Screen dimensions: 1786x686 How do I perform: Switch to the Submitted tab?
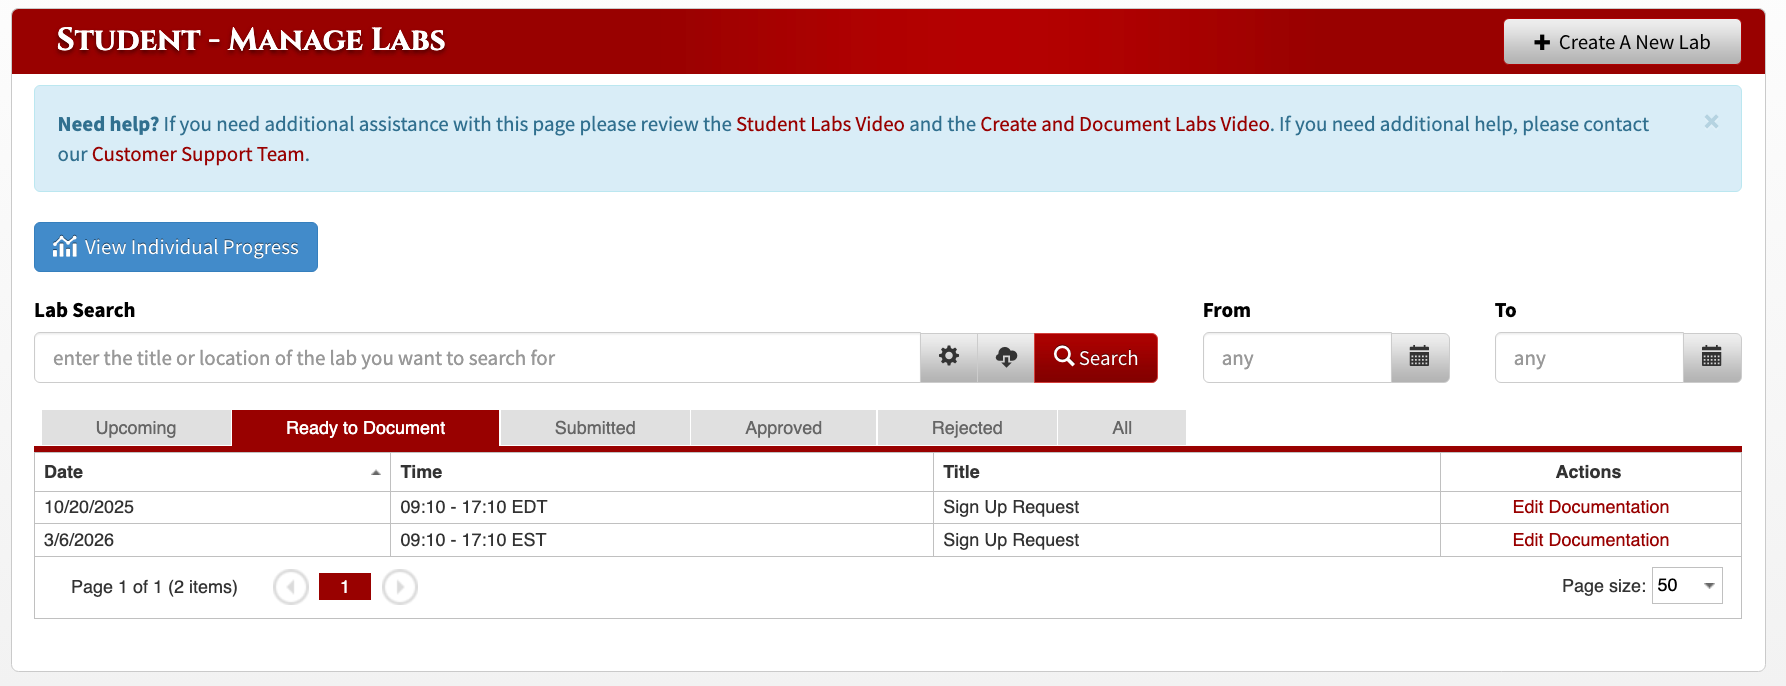pos(595,428)
